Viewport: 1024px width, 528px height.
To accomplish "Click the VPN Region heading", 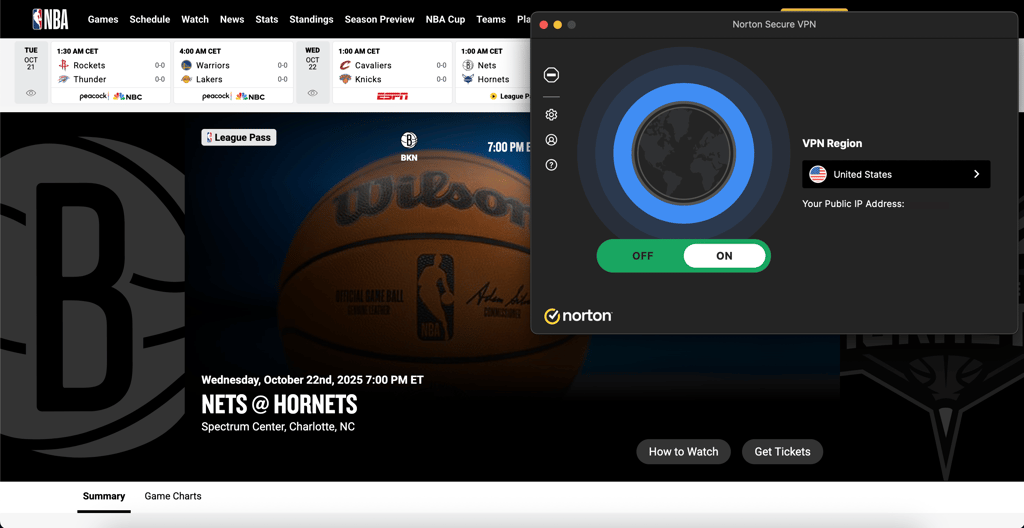I will pos(832,144).
